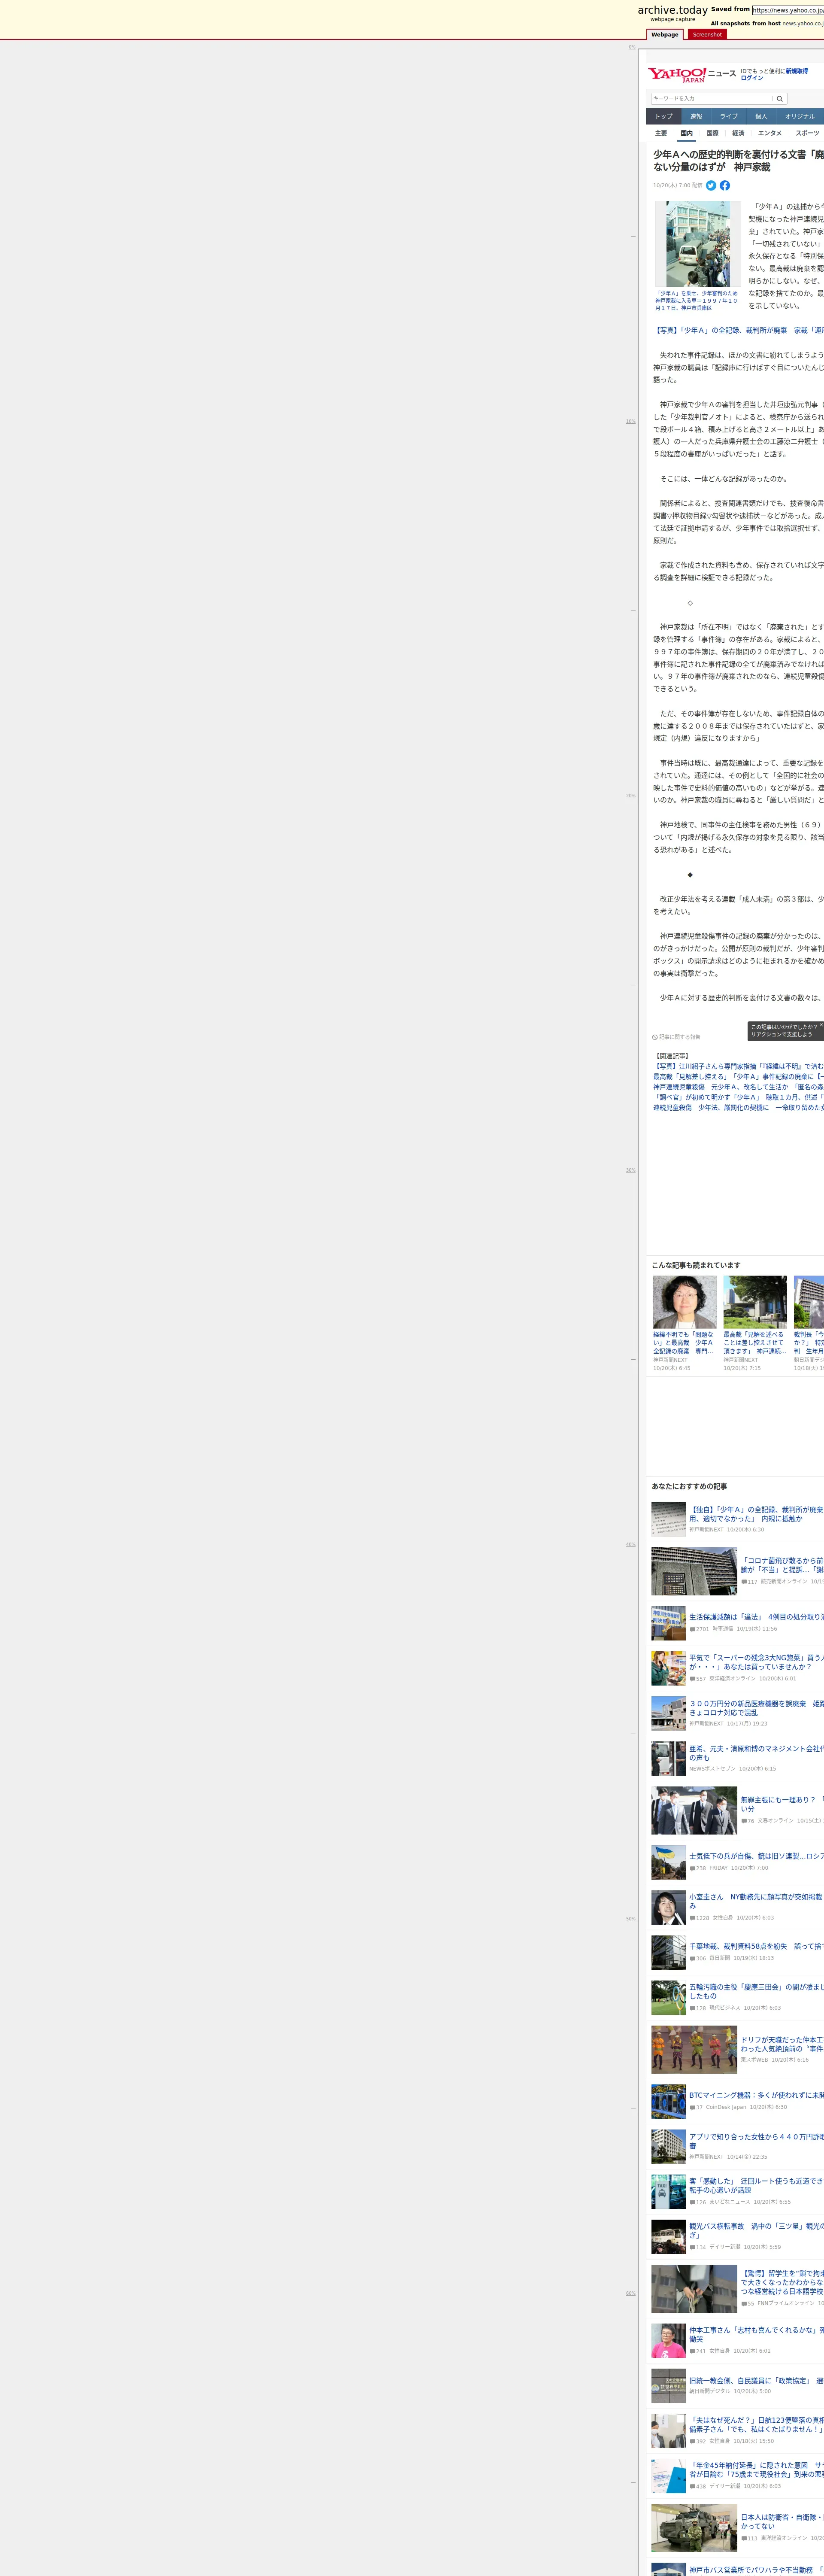Image resolution: width=824 pixels, height=2576 pixels.
Task: Open related link 神戸連続児童殺傷 元少年A、改名
Action: 738,1087
